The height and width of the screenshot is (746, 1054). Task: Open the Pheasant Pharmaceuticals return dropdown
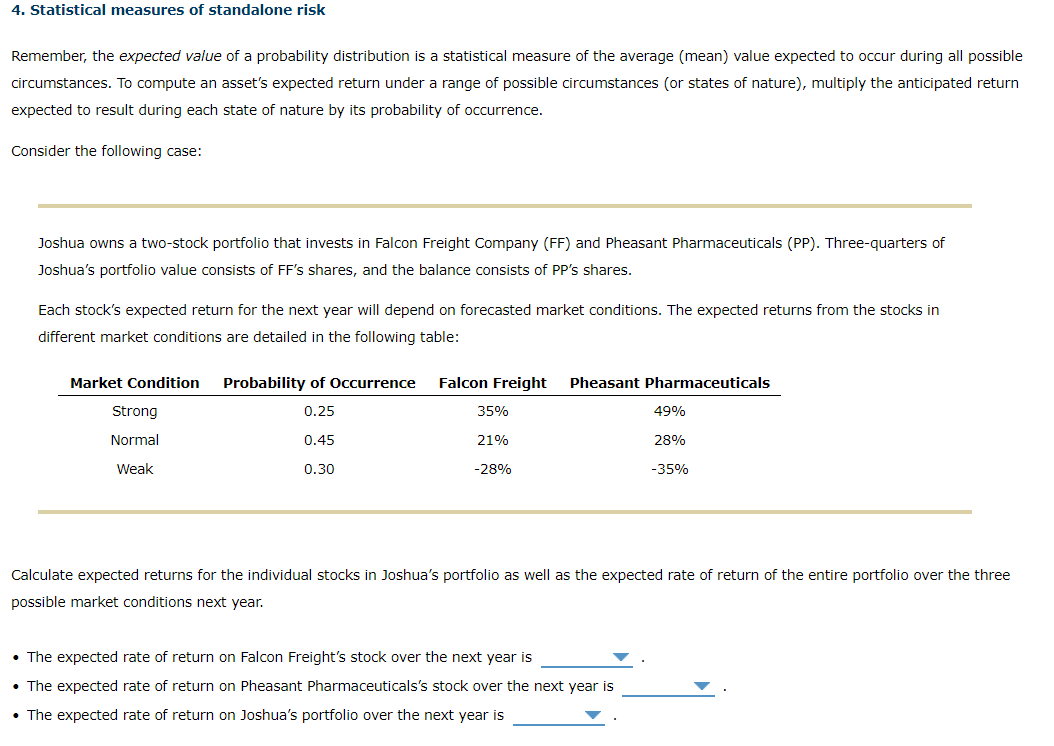(x=702, y=687)
